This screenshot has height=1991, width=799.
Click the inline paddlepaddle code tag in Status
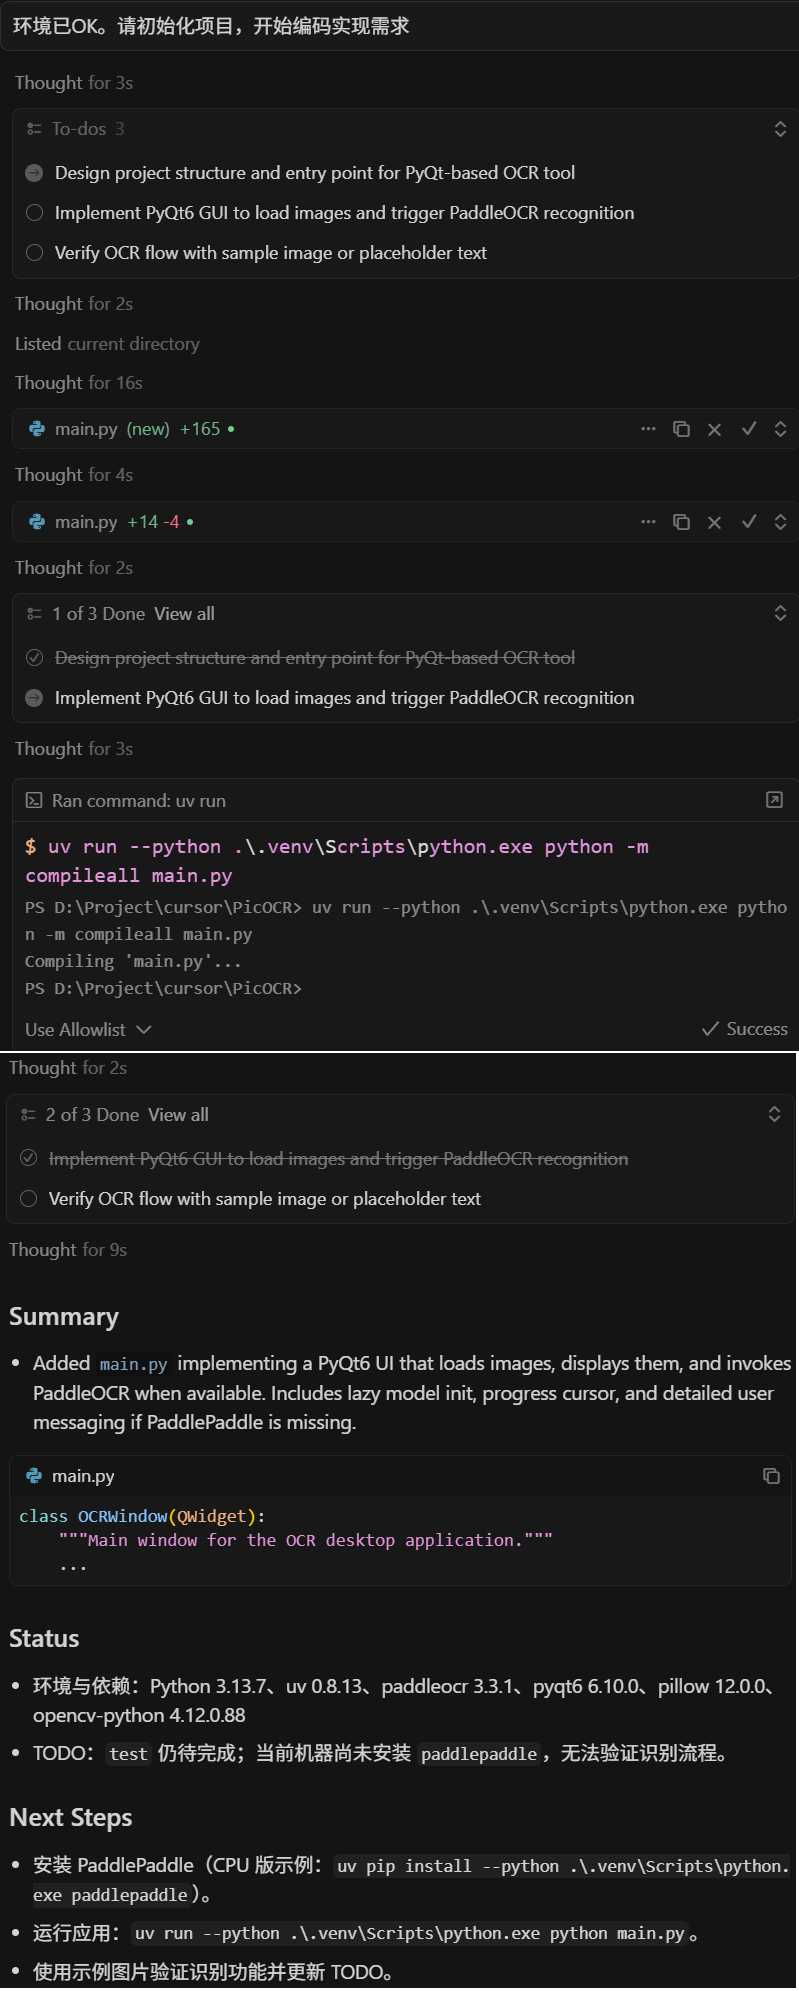pos(479,1754)
